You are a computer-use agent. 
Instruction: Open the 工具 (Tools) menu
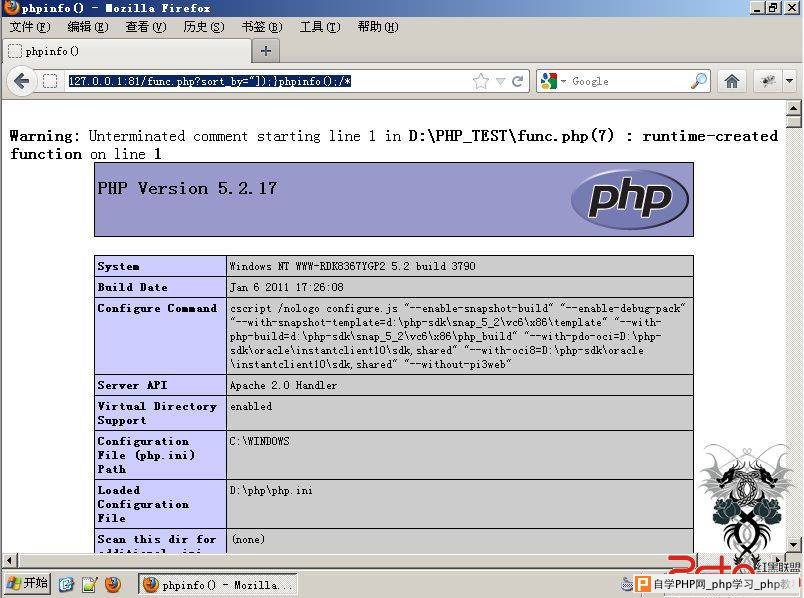click(320, 27)
